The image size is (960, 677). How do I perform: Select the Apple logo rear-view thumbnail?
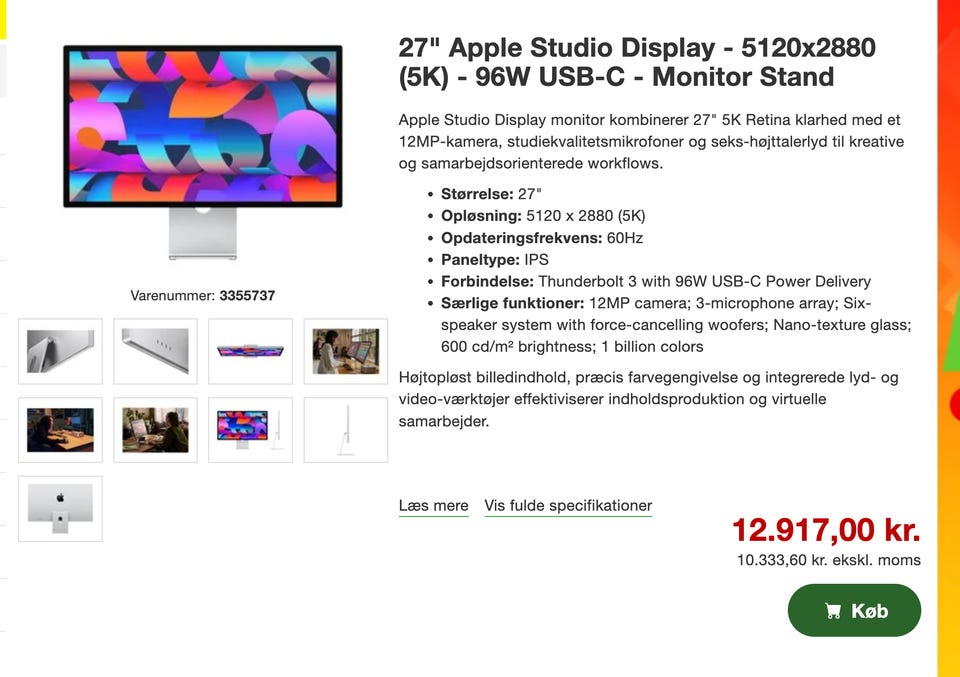(61, 509)
